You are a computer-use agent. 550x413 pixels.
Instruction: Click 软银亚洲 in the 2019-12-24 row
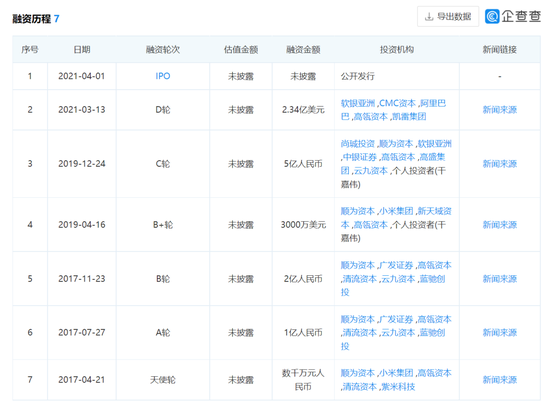[435, 144]
